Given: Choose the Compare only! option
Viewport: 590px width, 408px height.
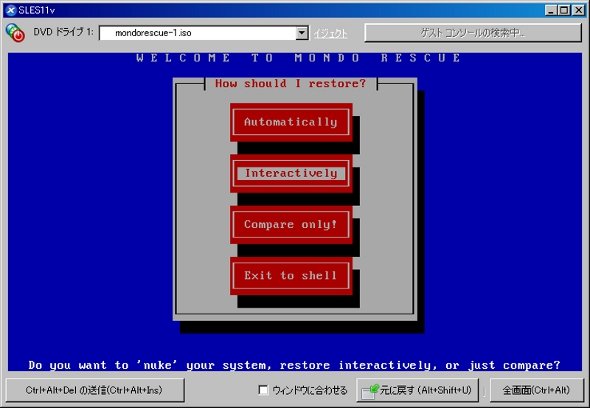Looking at the screenshot, I should (291, 224).
